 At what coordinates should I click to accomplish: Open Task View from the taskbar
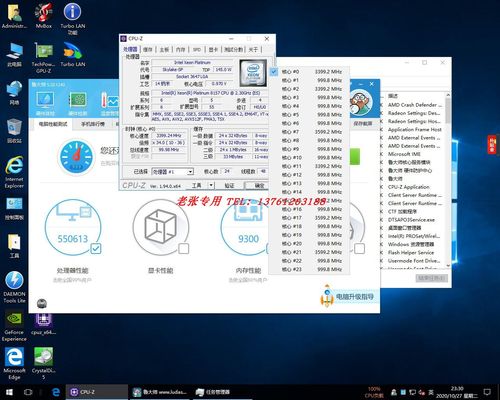click(x=28, y=392)
